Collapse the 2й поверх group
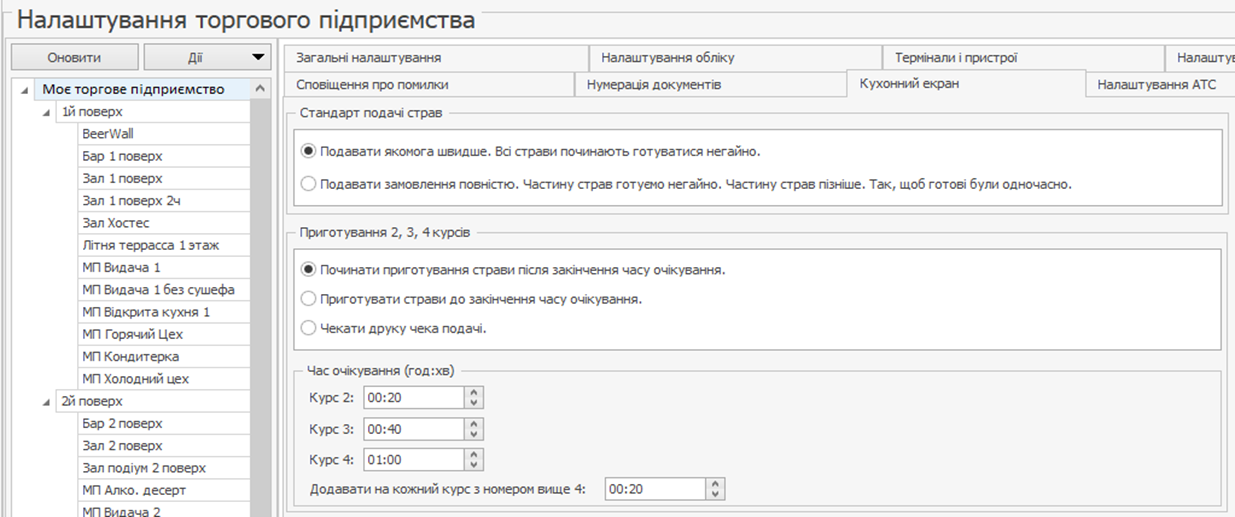Image resolution: width=1235 pixels, height=517 pixels. pos(47,402)
